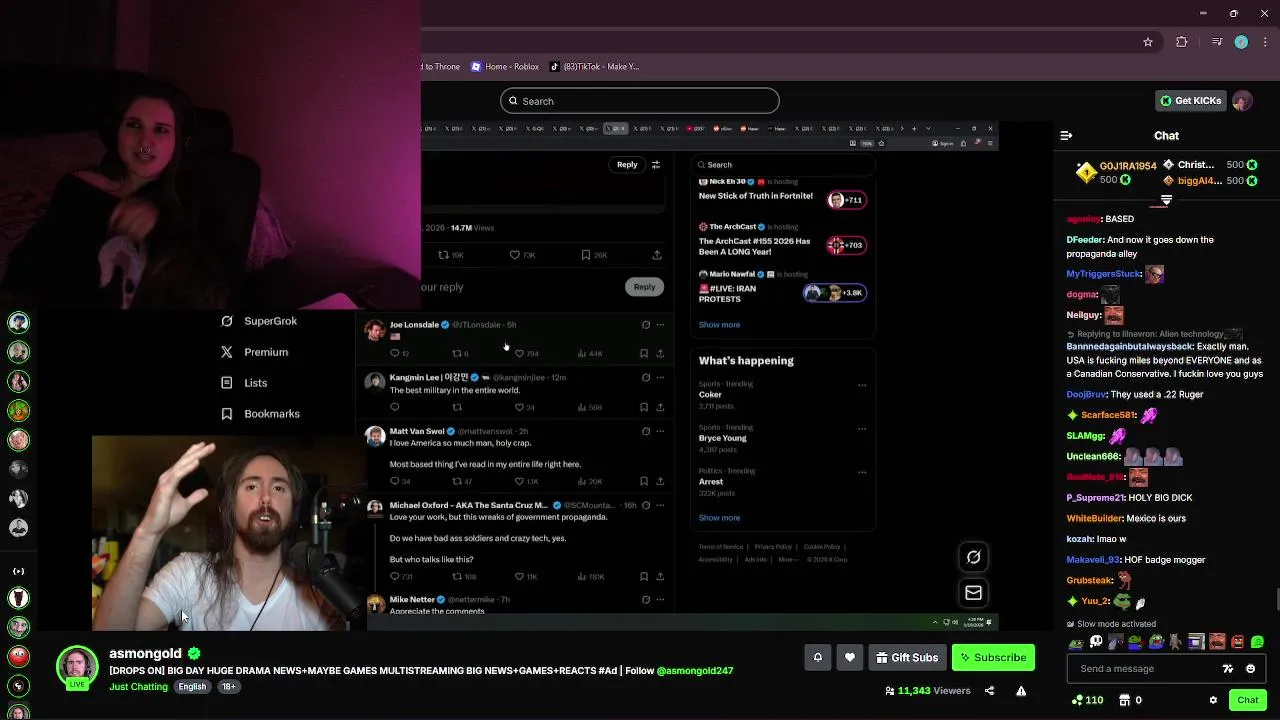Open the shop icon showing 0
The width and height of the screenshot is (1280, 720).
pos(1130,700)
